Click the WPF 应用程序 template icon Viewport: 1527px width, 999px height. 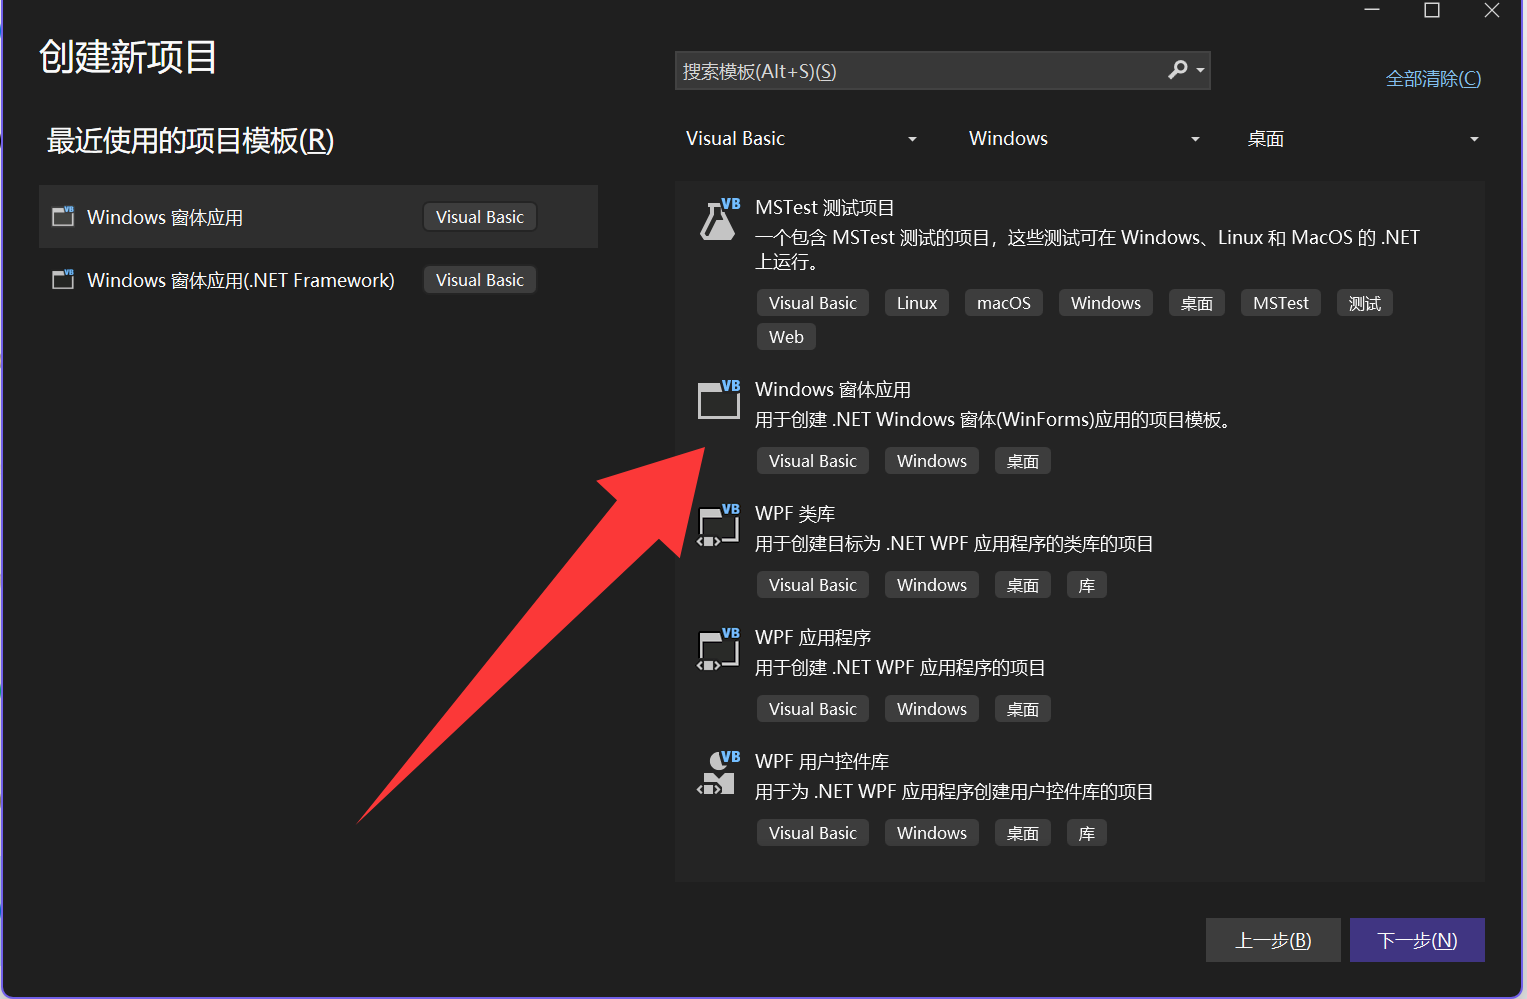coord(719,649)
